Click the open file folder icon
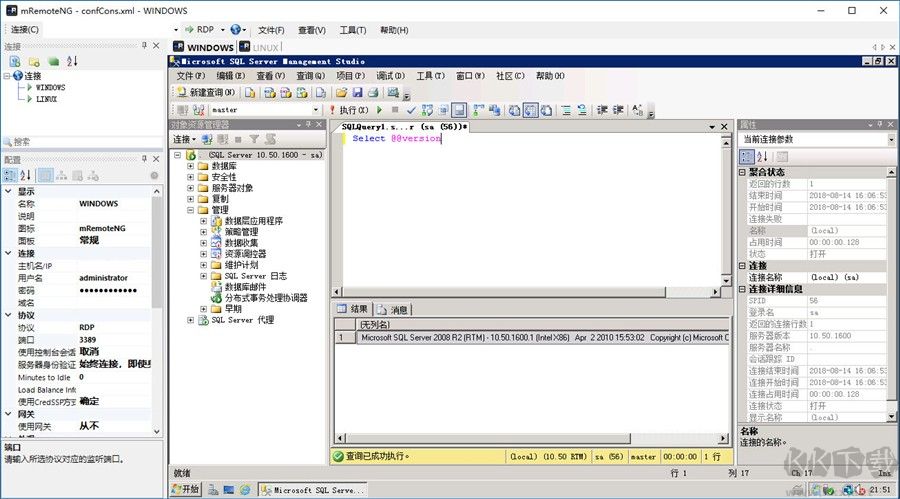The height and width of the screenshot is (499, 900). coord(341,93)
